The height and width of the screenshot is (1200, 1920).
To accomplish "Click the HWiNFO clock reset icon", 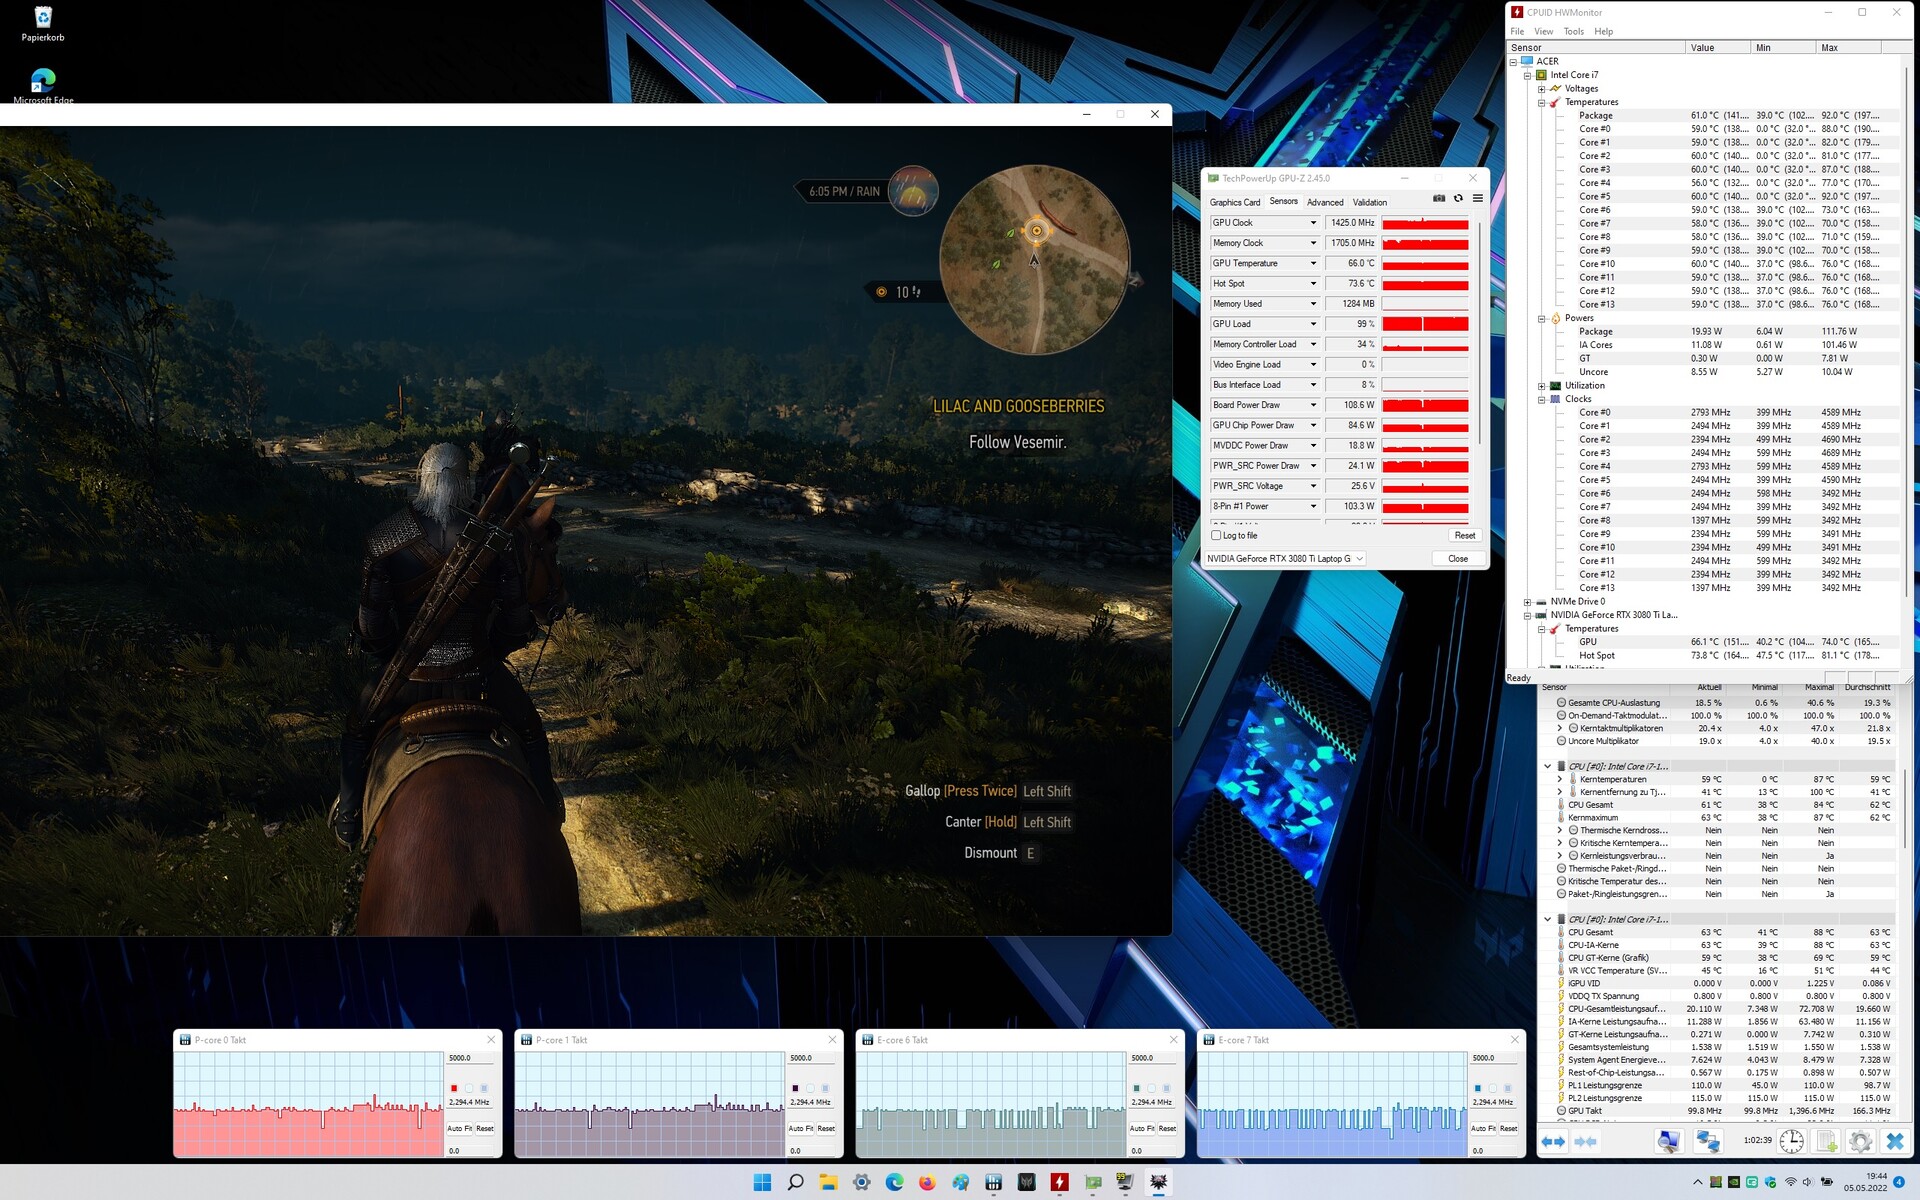I will coord(1791,1141).
